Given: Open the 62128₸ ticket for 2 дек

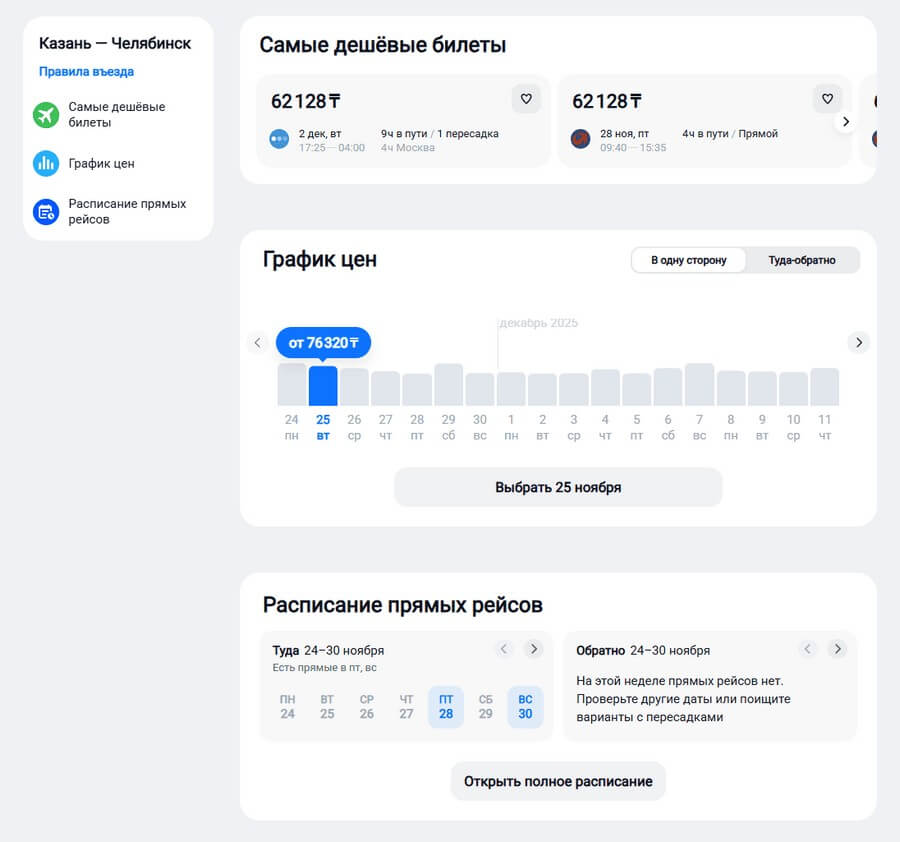Looking at the screenshot, I should coord(403,121).
